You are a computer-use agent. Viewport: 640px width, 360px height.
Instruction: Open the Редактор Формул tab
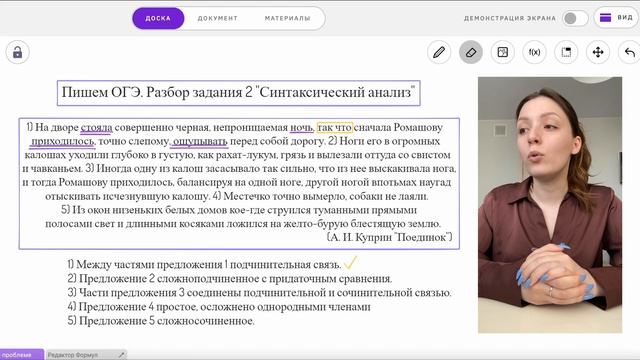(x=86, y=355)
